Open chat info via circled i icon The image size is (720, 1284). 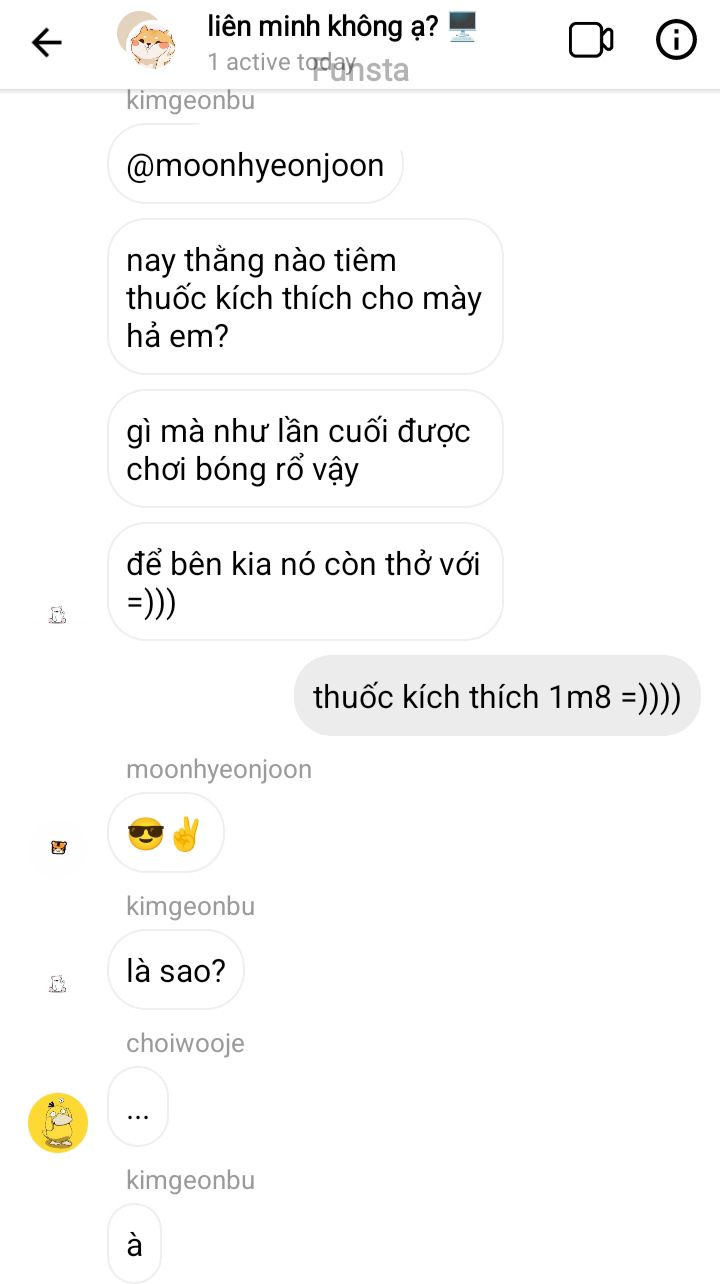[676, 40]
